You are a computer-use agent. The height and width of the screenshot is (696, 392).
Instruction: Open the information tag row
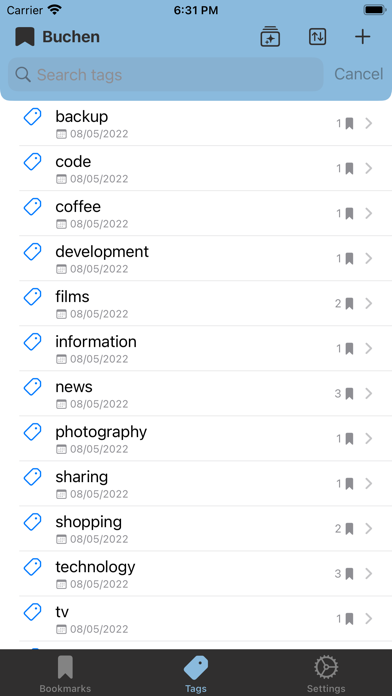206,348
